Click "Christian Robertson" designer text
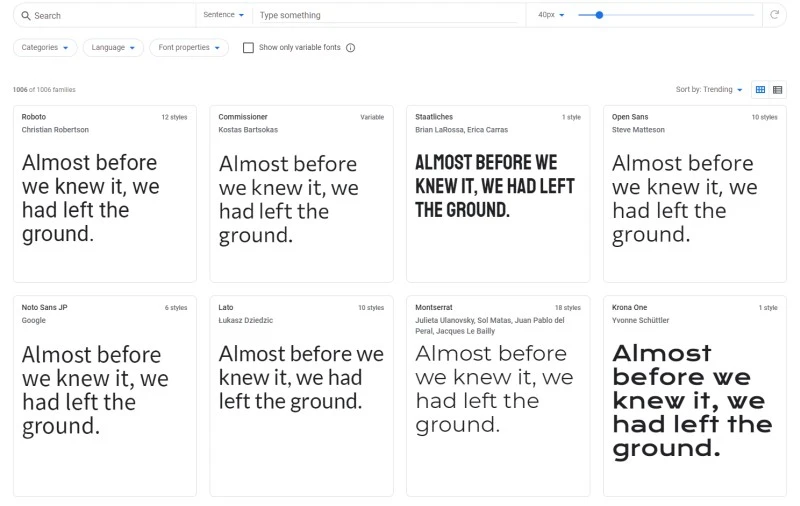Image resolution: width=800 pixels, height=506 pixels. click(55, 130)
